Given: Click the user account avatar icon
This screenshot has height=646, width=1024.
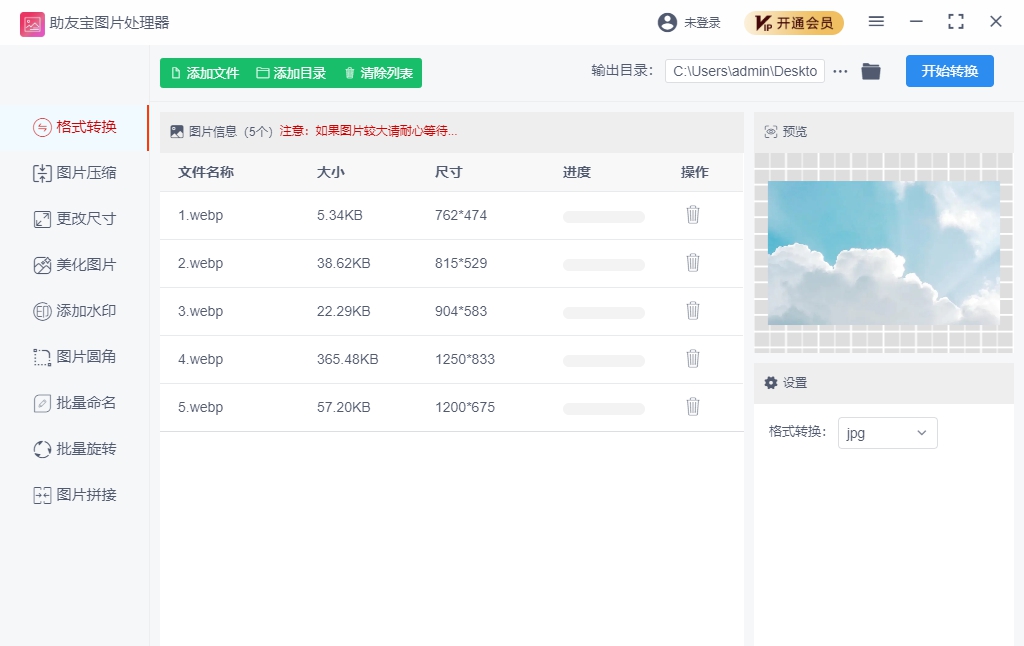Looking at the screenshot, I should click(x=667, y=22).
